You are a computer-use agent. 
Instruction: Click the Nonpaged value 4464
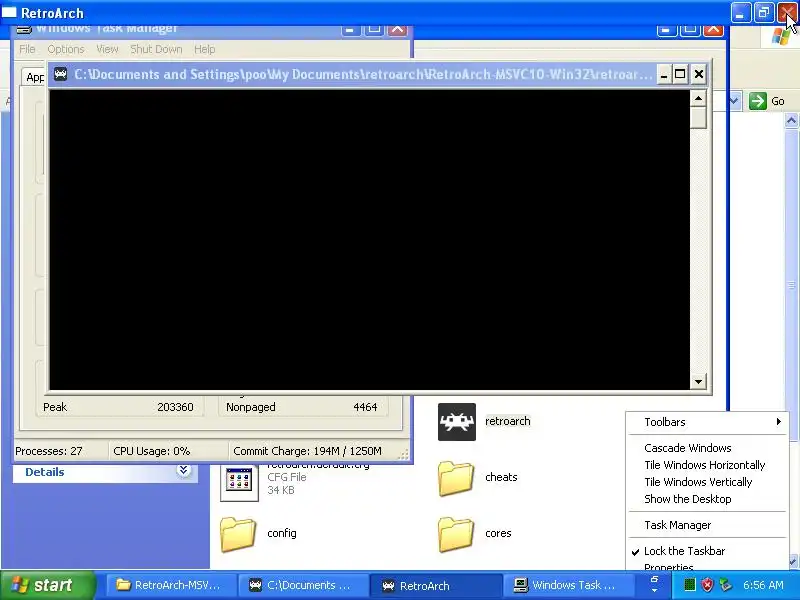(365, 407)
